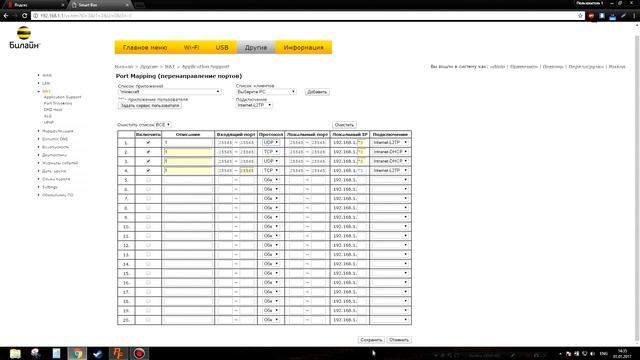Click the Очистить button

point(344,125)
